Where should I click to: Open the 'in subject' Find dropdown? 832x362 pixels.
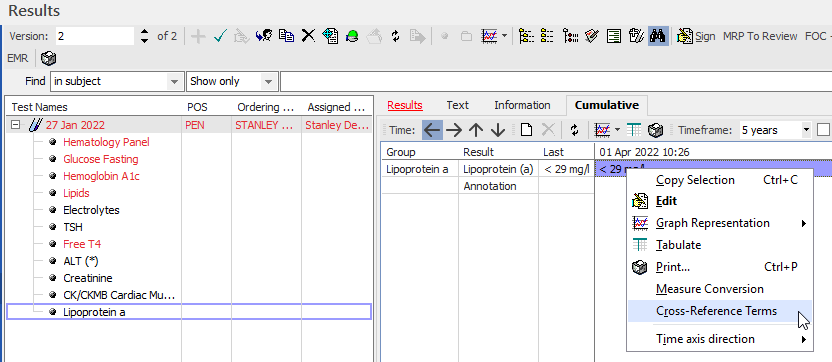(x=174, y=82)
